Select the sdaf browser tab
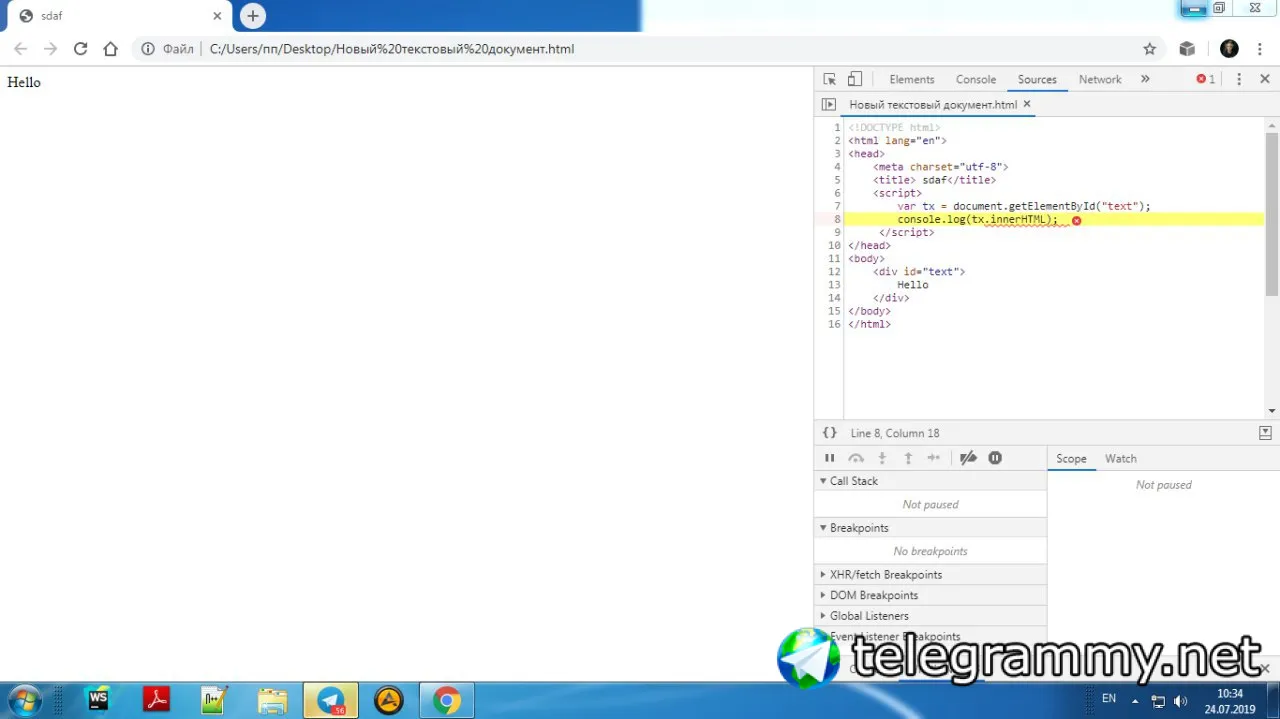The width and height of the screenshot is (1280, 719). pos(118,16)
